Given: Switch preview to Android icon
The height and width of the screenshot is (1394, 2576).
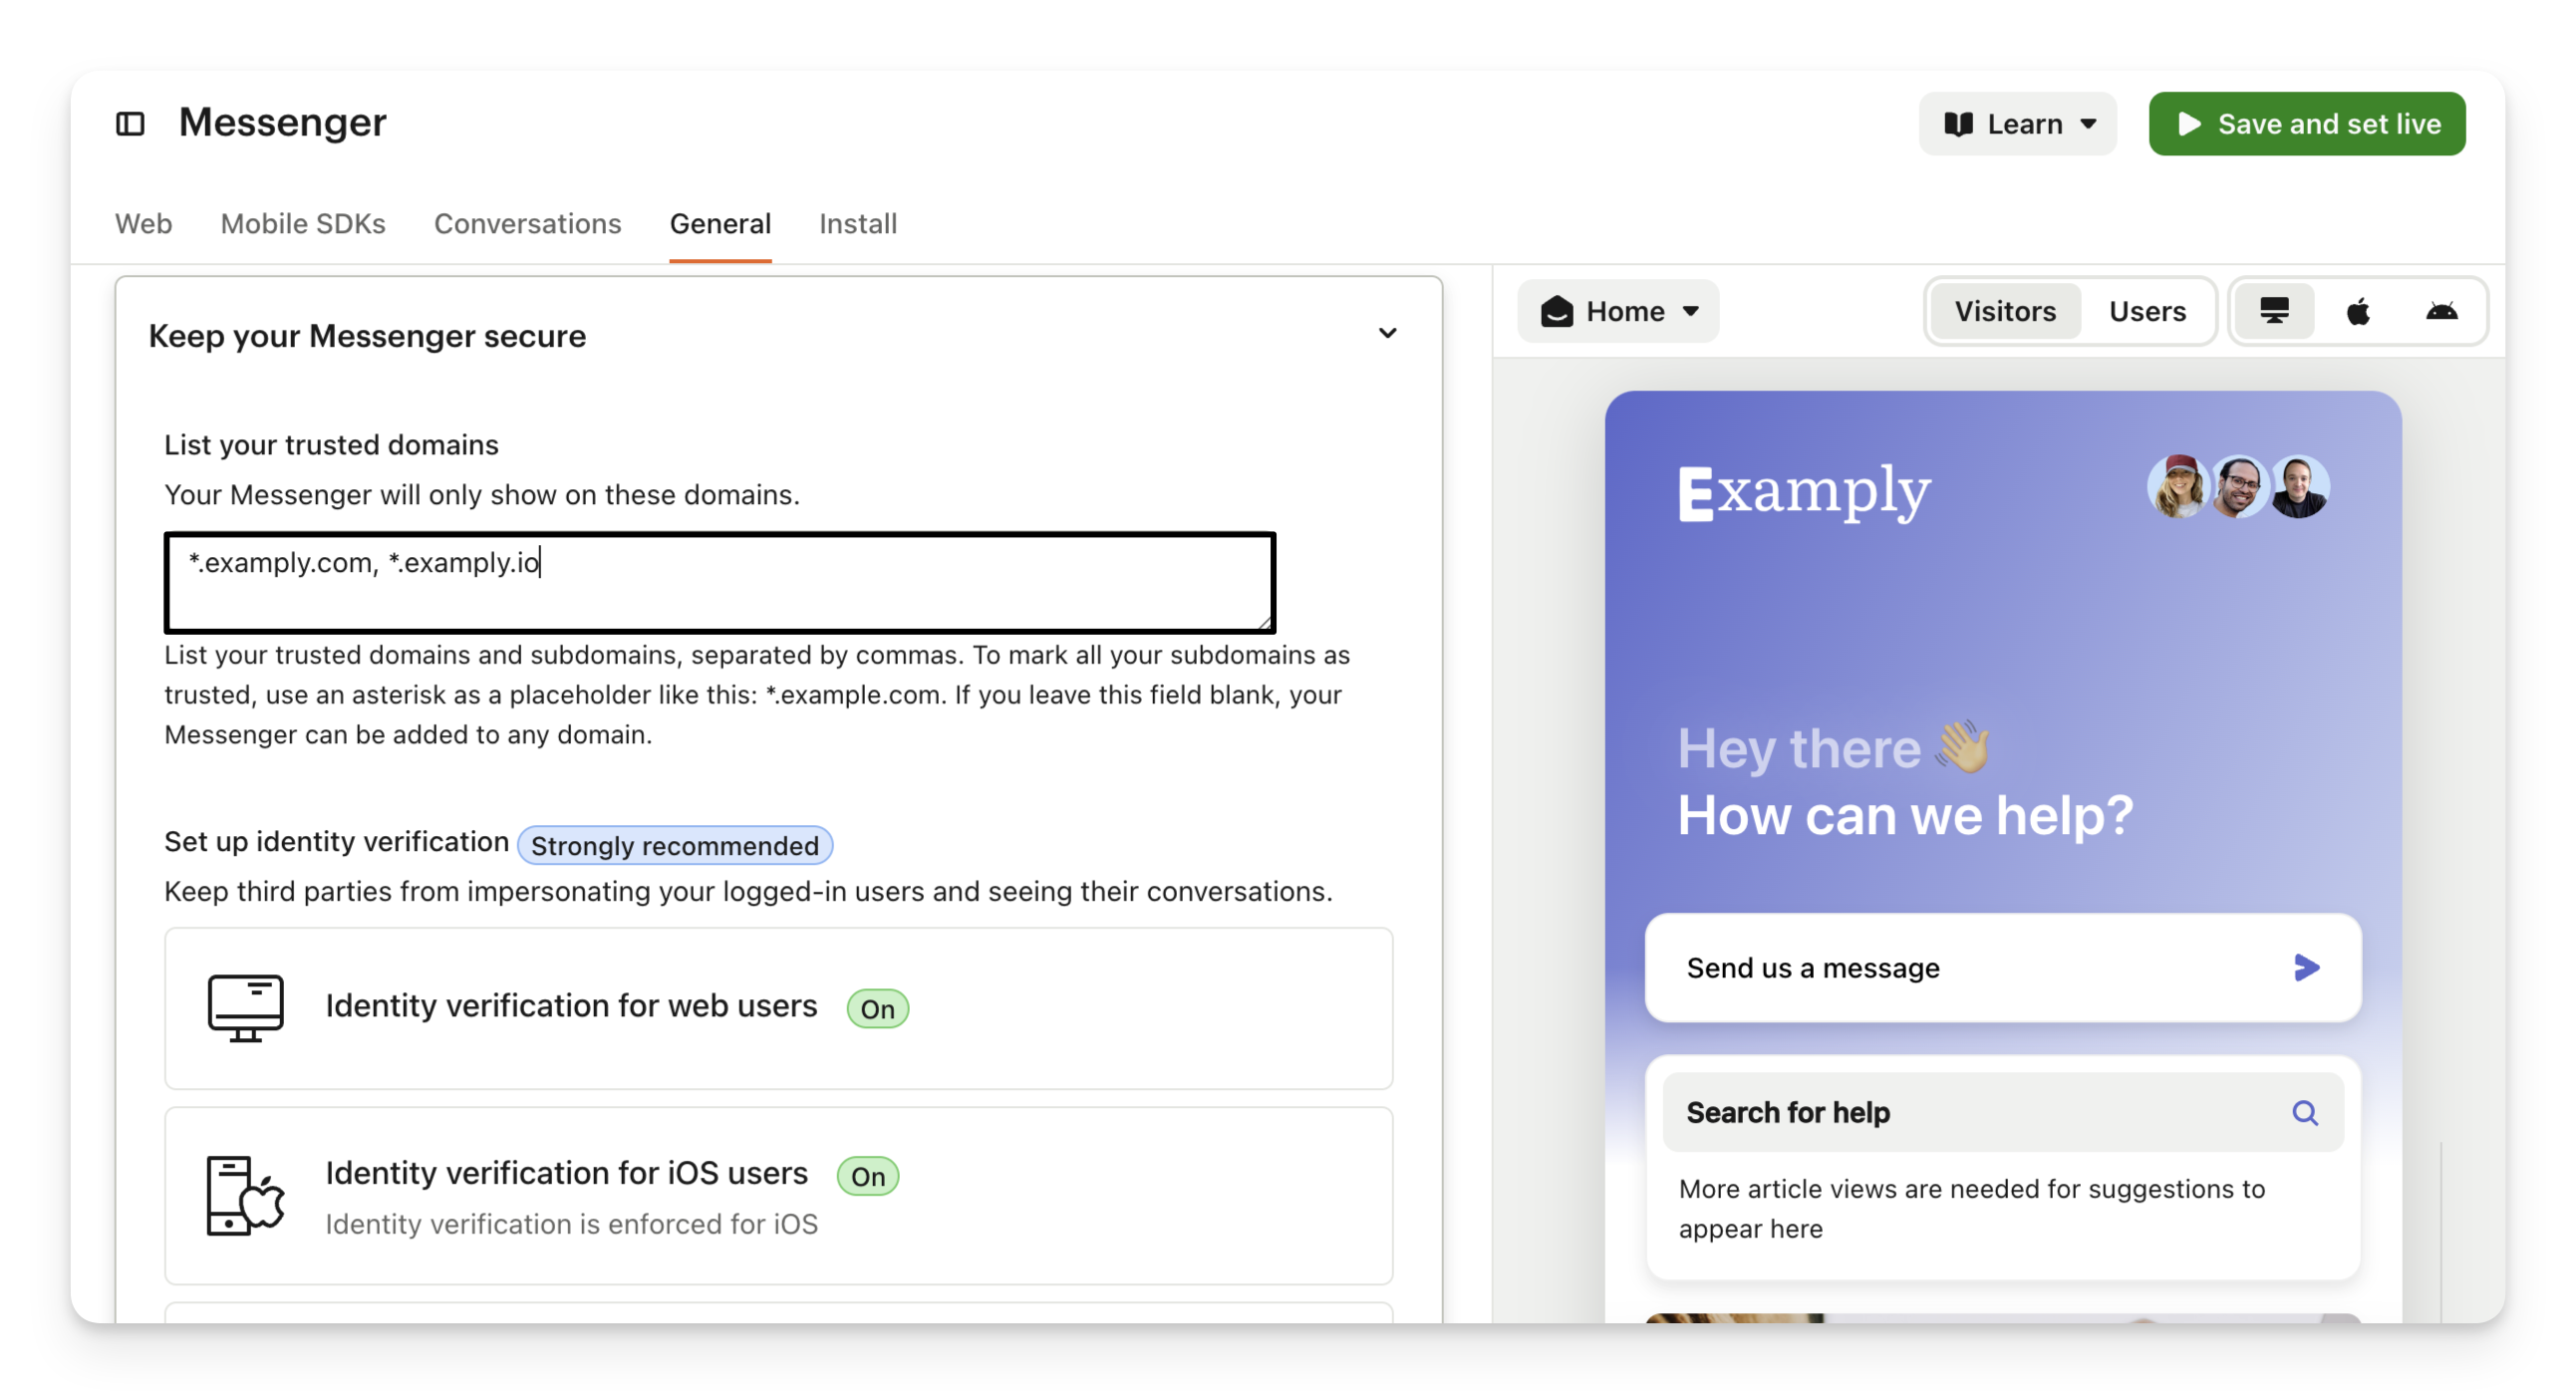Looking at the screenshot, I should 2441,311.
